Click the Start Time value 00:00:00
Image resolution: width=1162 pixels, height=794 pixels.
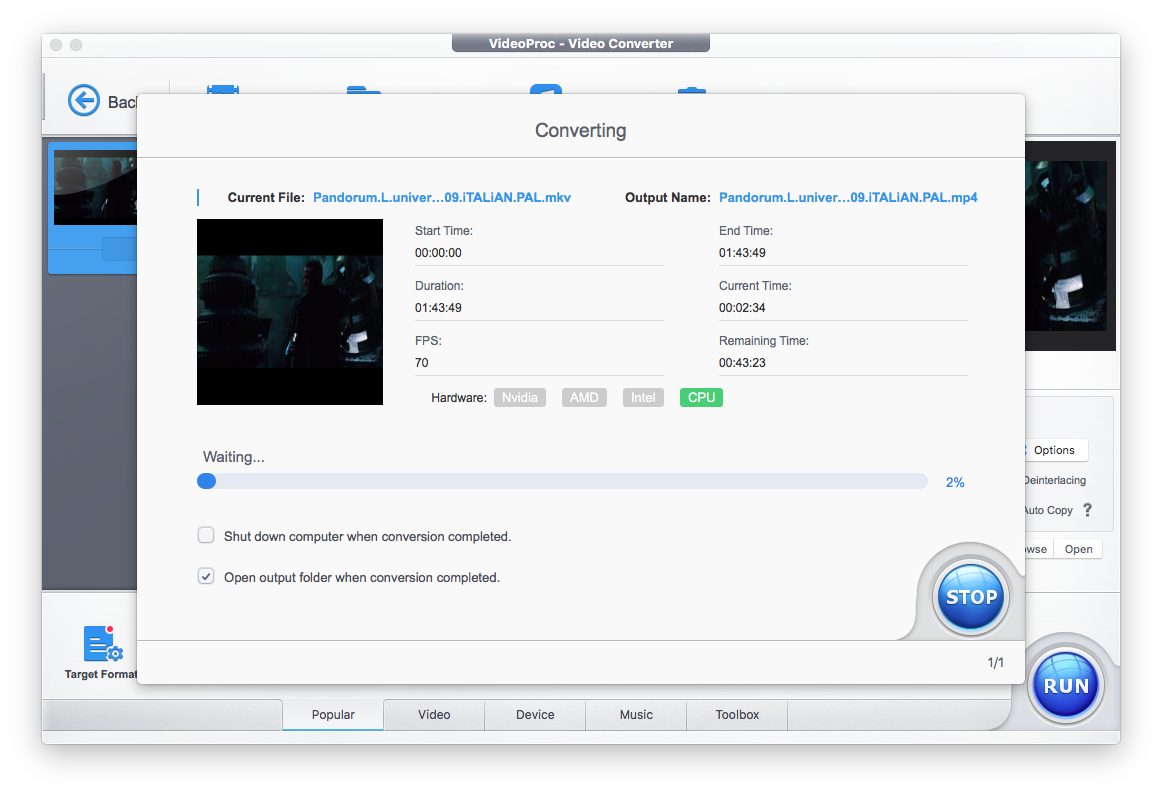pyautogui.click(x=438, y=253)
